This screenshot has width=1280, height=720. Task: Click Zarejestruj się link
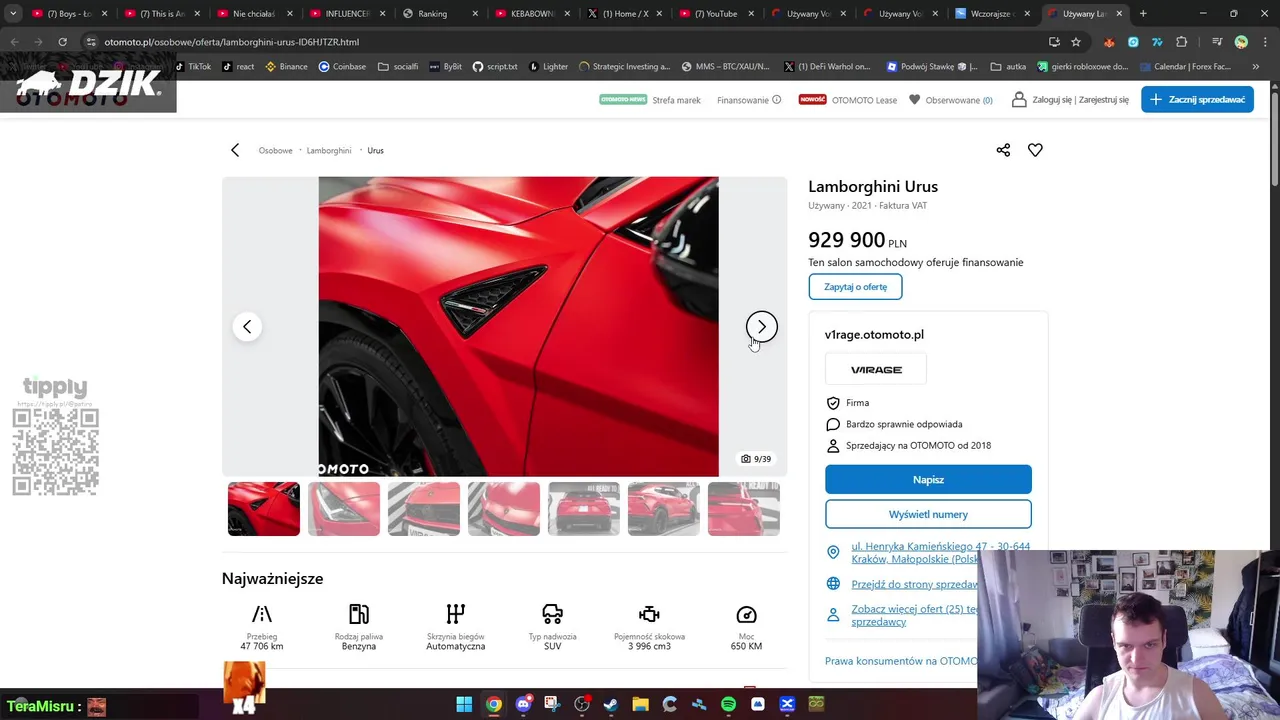point(1103,100)
